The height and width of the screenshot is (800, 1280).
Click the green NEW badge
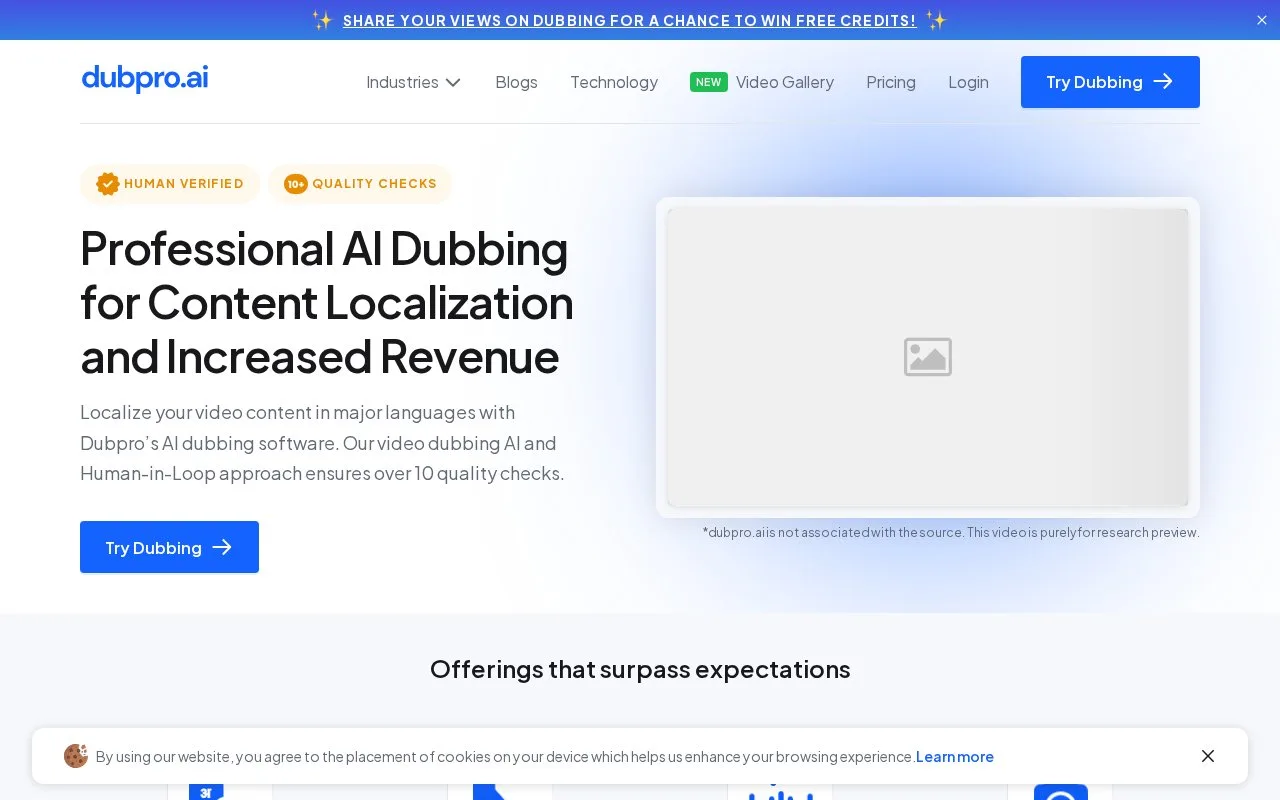709,82
